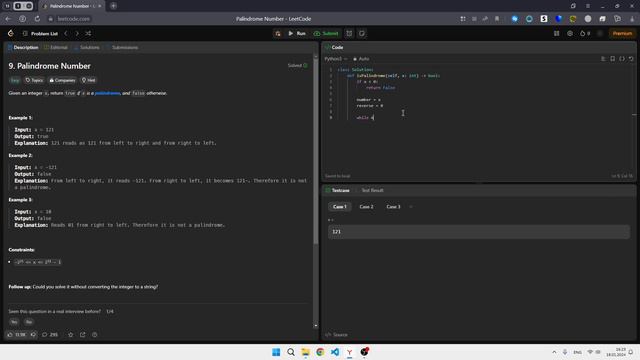Image resolution: width=640 pixels, height=360 pixels.
Task: Answer No to interview question
Action: click(29, 322)
